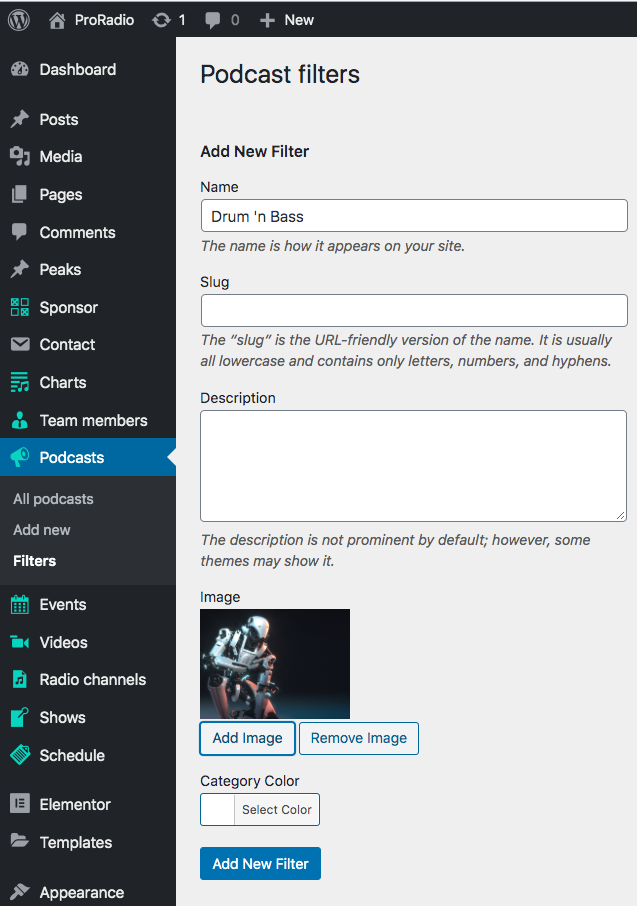
Task: Click the Remove Image button
Action: click(x=358, y=738)
